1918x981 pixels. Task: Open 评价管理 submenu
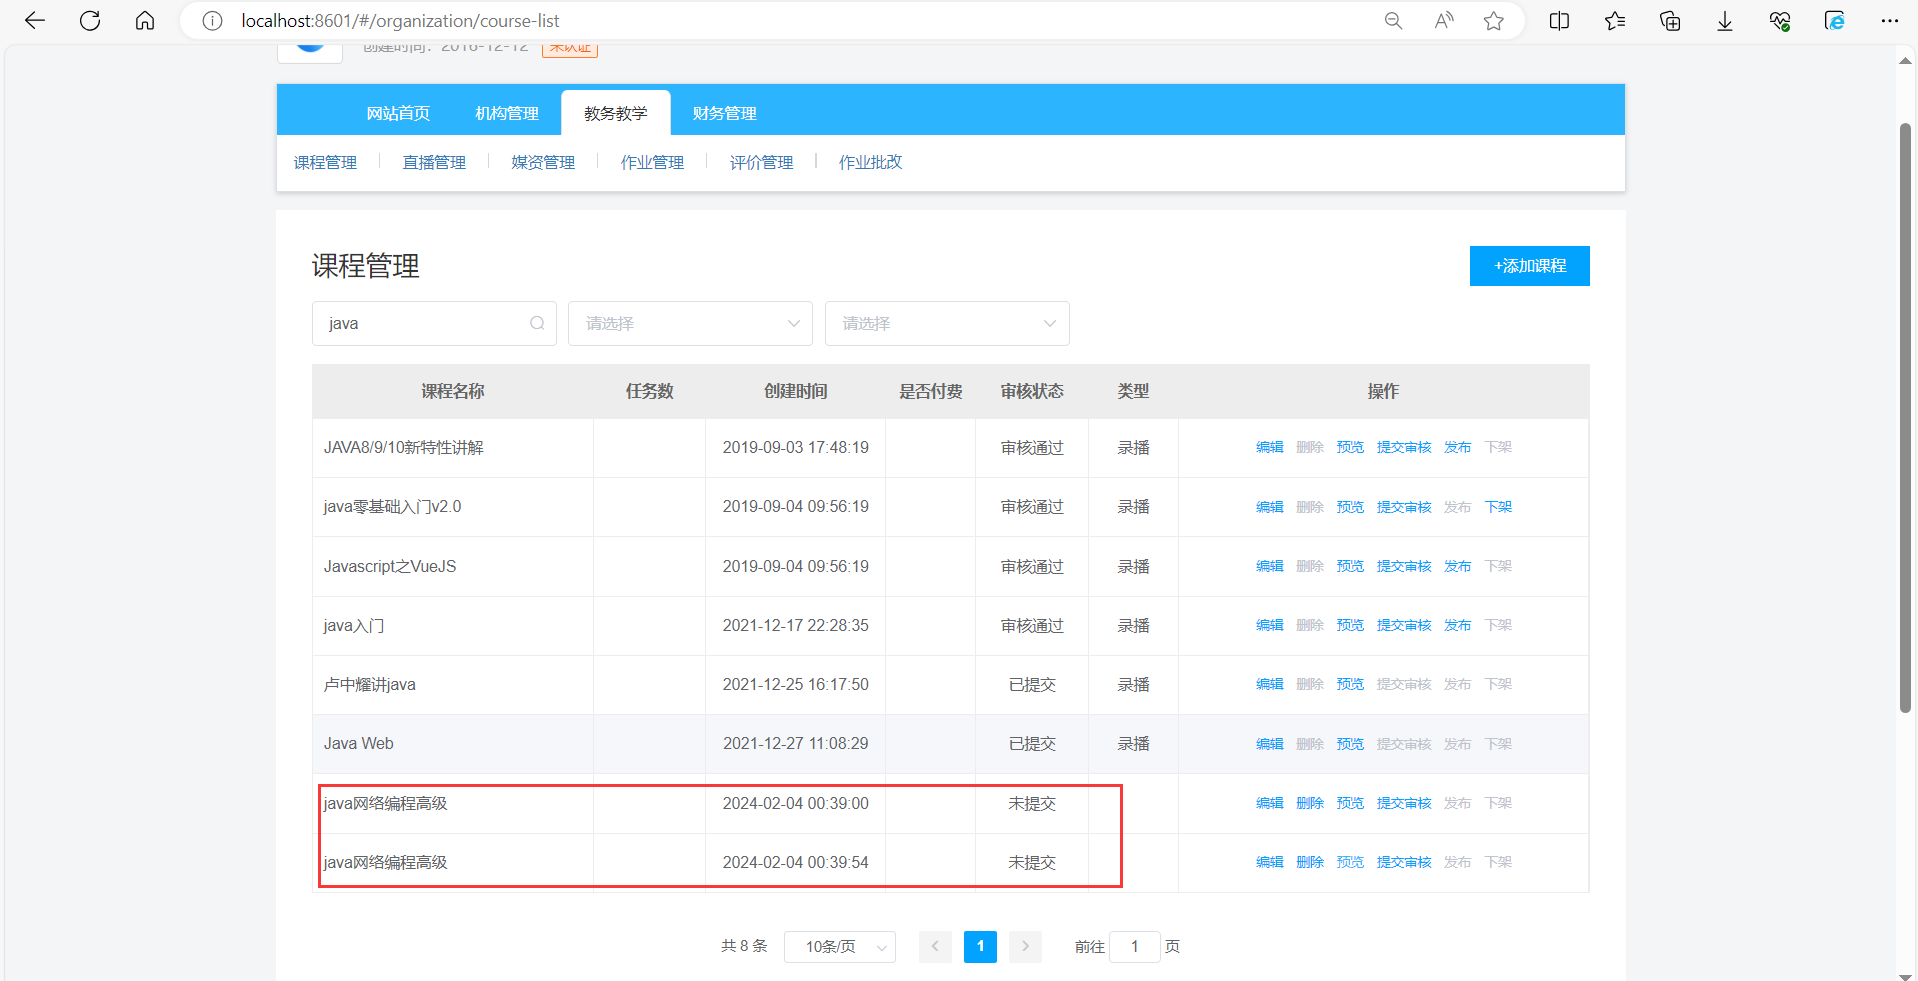(x=761, y=162)
